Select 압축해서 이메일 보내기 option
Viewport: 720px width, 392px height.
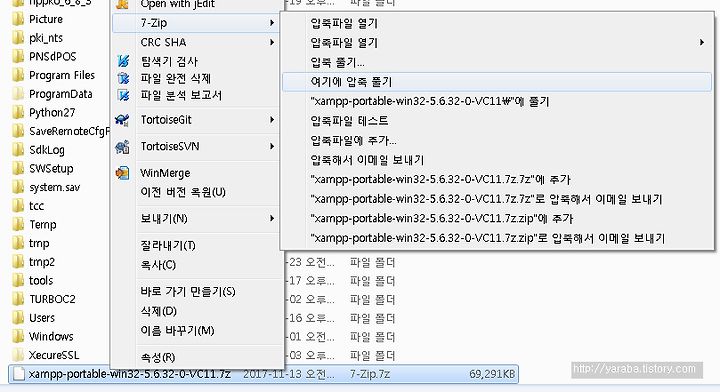click(x=497, y=160)
